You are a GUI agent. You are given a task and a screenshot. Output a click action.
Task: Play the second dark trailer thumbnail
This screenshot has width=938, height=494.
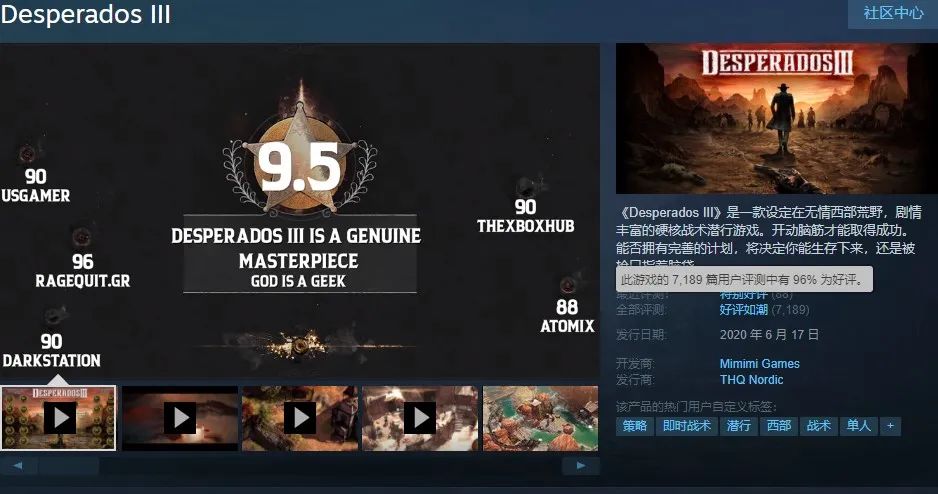click(x=180, y=417)
